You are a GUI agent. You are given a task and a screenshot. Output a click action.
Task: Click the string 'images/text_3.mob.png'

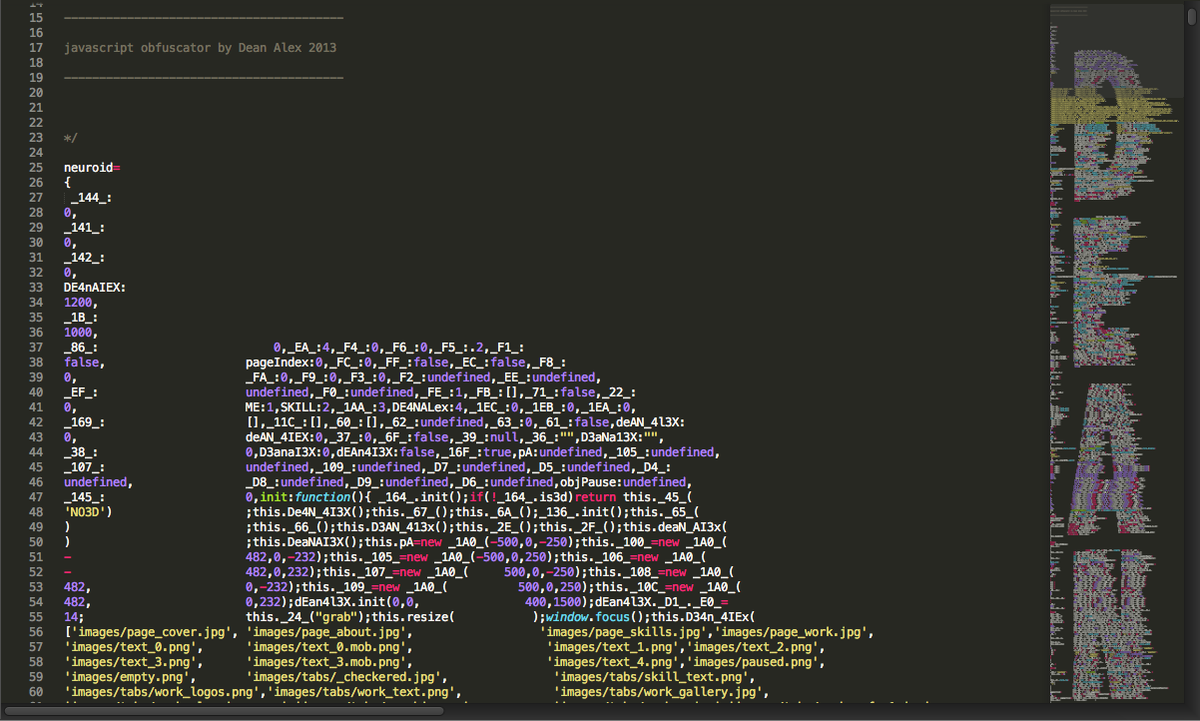(x=323, y=662)
